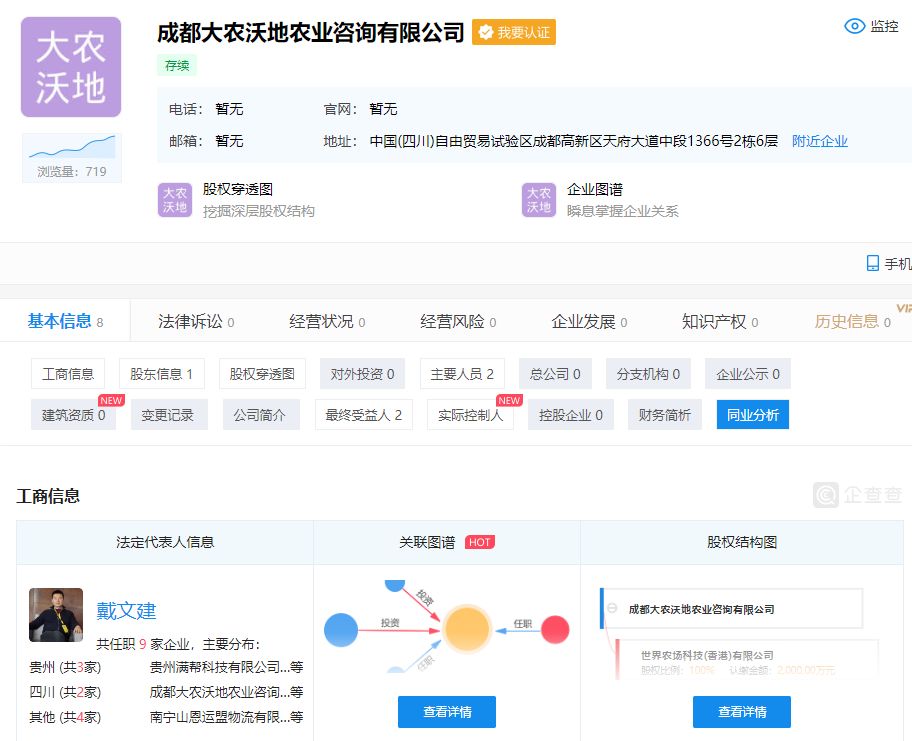This screenshot has width=912, height=741.
Task: Open 企业图谱 purple icon tile
Action: [539, 200]
